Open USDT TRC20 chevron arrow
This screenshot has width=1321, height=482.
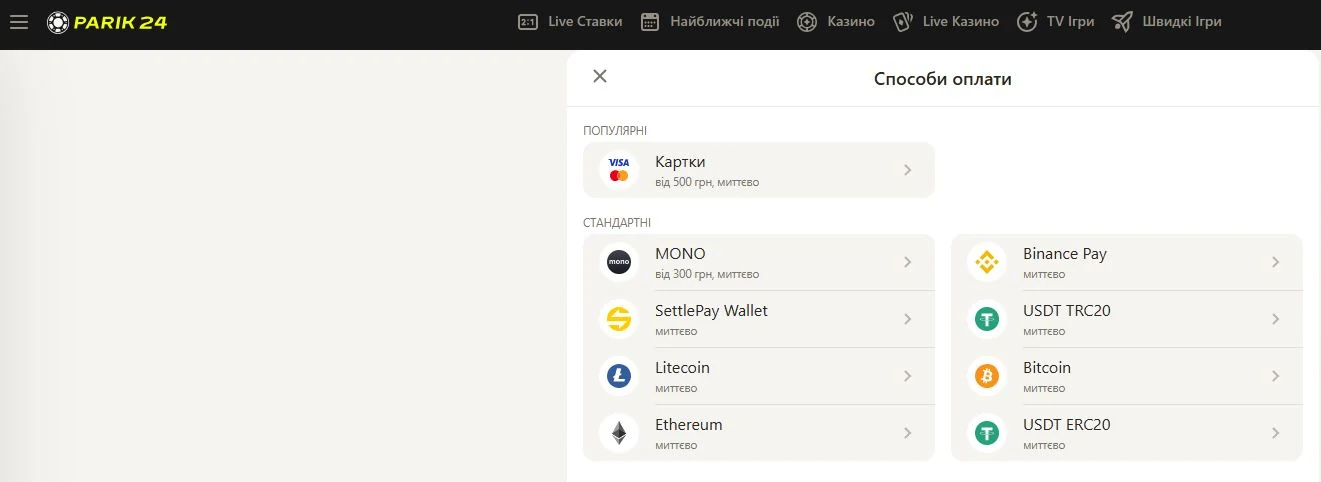1276,319
